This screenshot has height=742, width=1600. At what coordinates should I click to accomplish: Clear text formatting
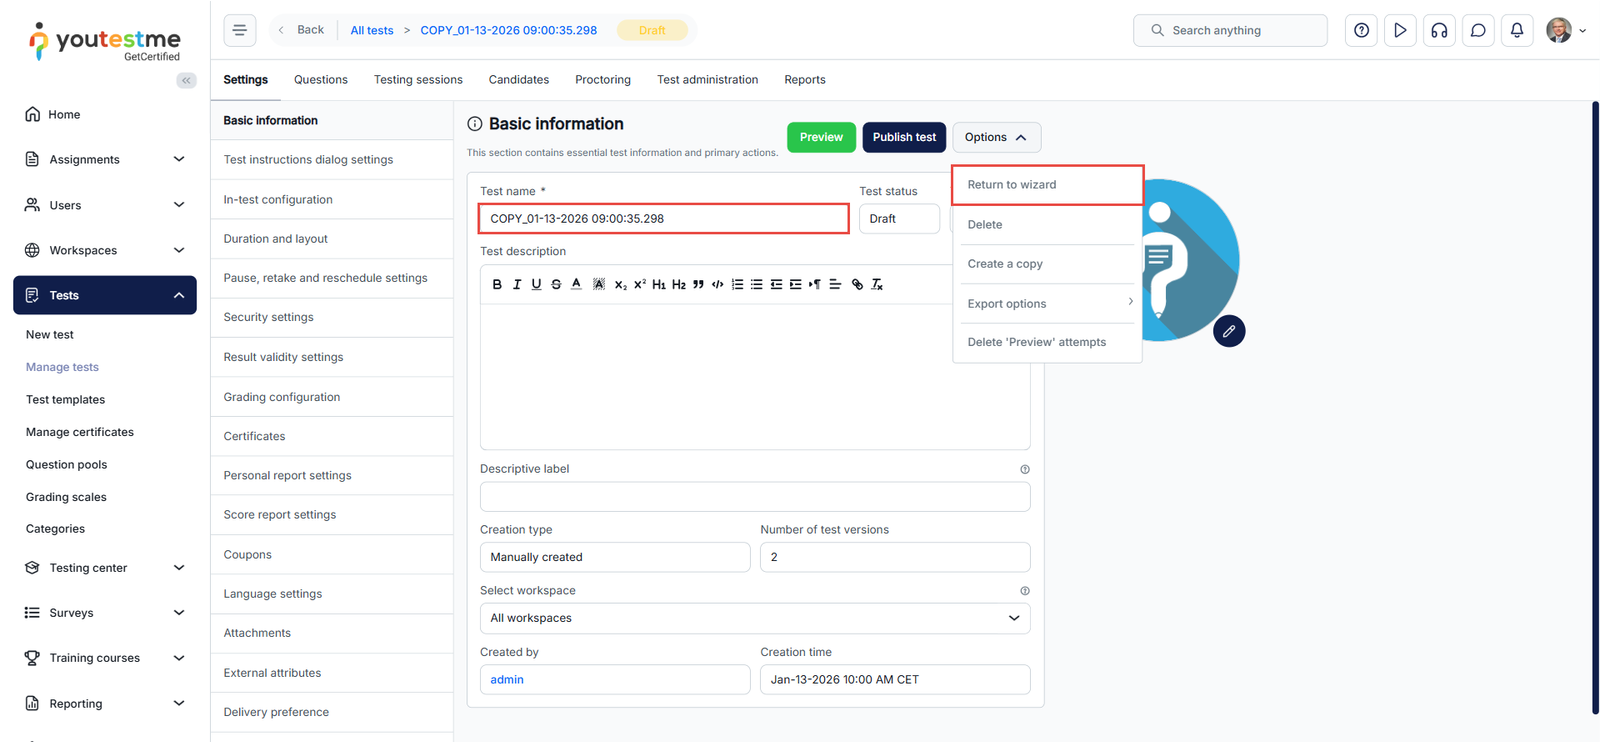coord(877,285)
